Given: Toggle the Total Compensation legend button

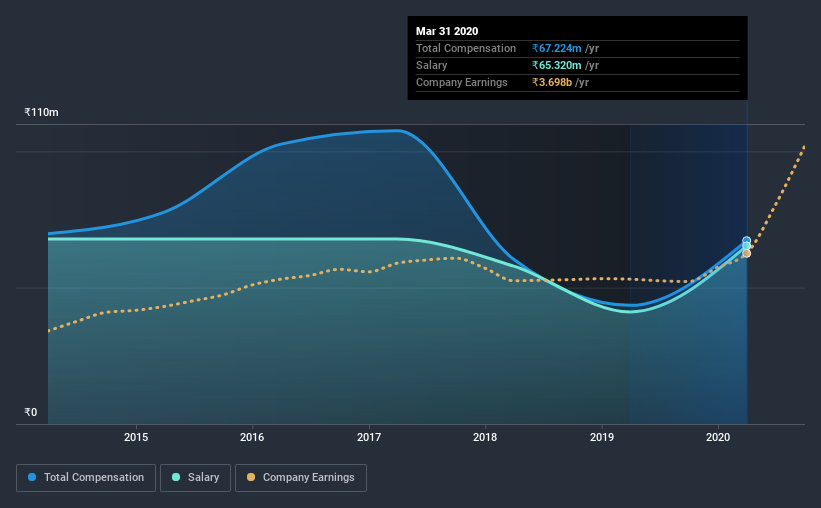Looking at the screenshot, I should (x=86, y=478).
